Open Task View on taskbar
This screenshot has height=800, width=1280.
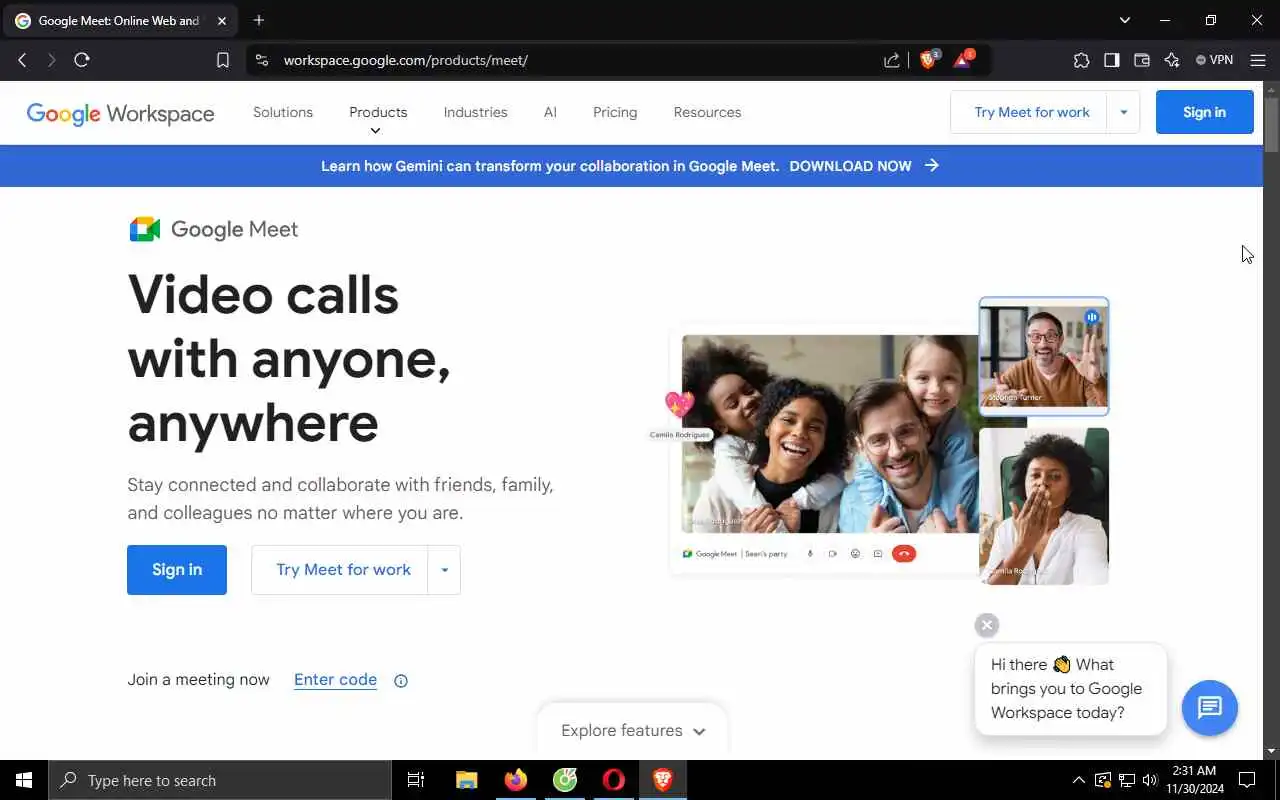click(x=416, y=780)
